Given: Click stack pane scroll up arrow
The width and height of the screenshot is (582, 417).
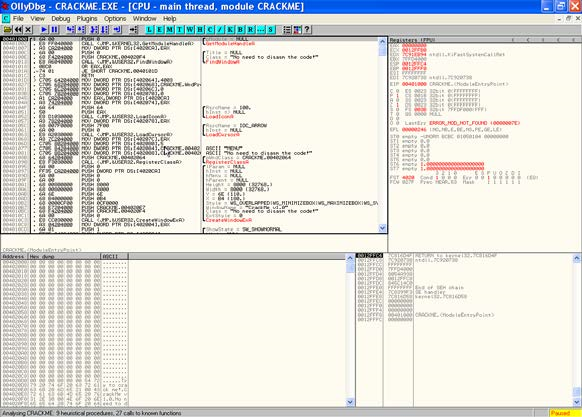Looking at the screenshot, I should click(576, 258).
